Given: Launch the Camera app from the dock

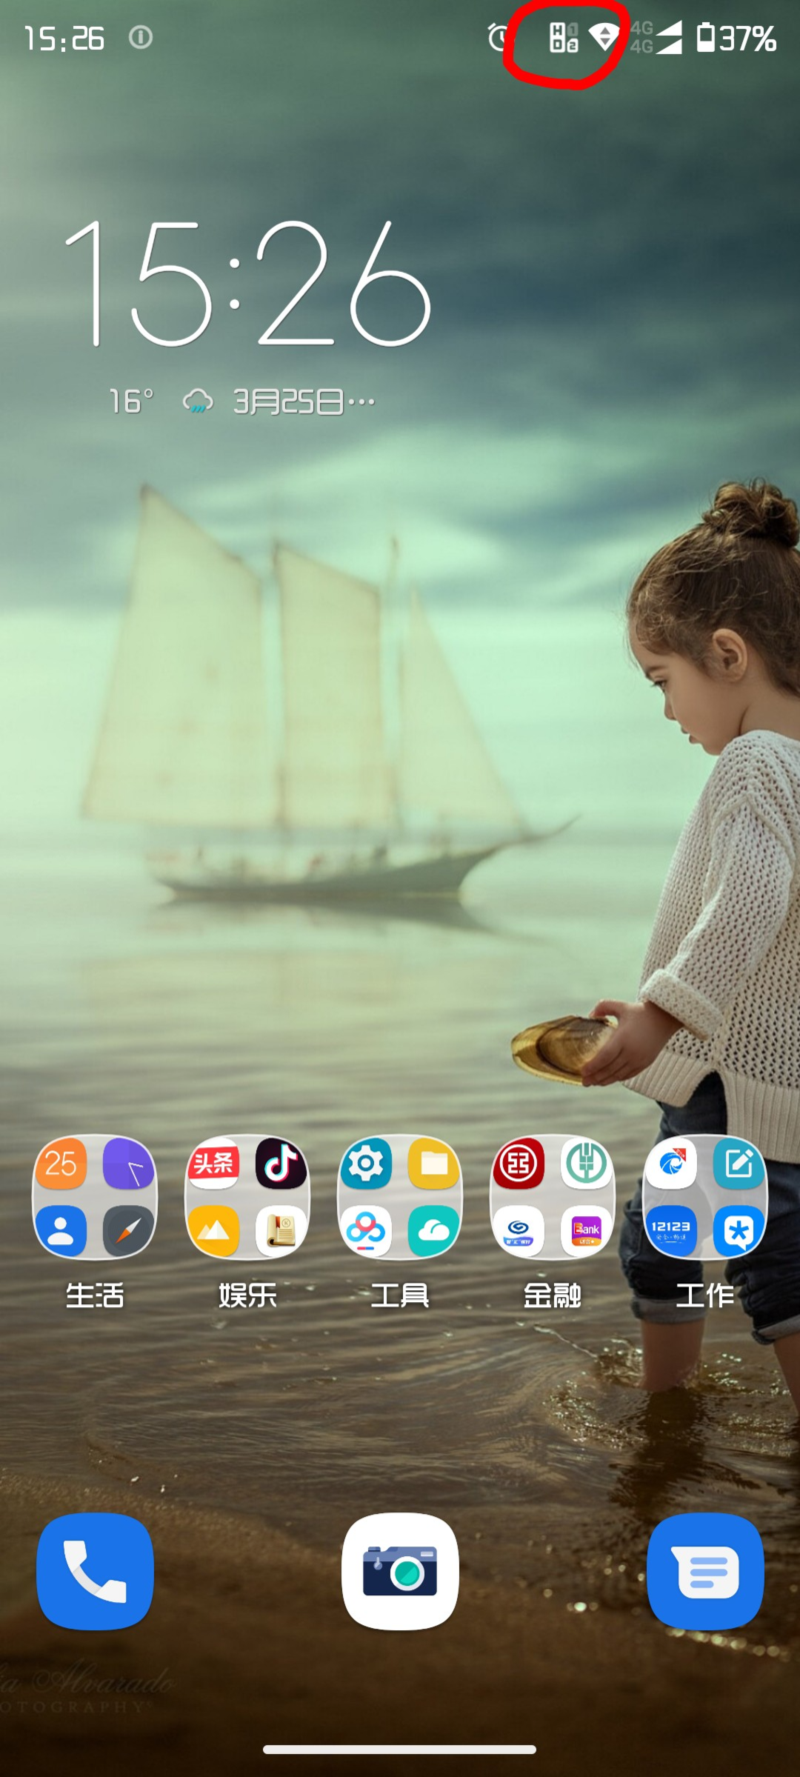Looking at the screenshot, I should [x=400, y=1571].
